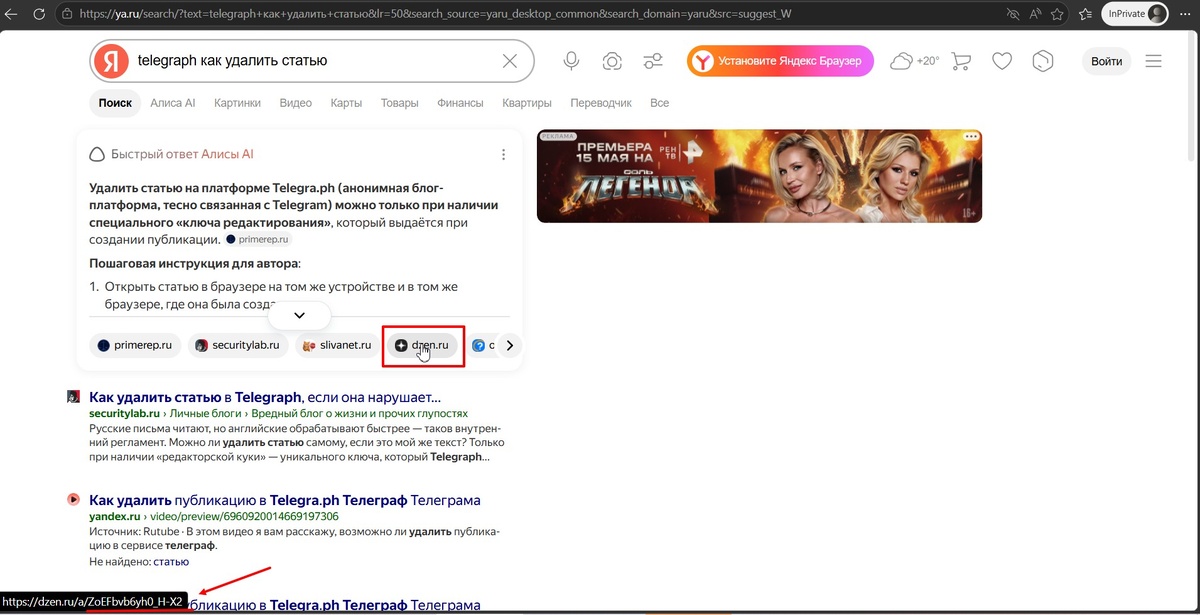Click Быстрый ответ Алисы AI heading
The image size is (1200, 615).
(182, 155)
